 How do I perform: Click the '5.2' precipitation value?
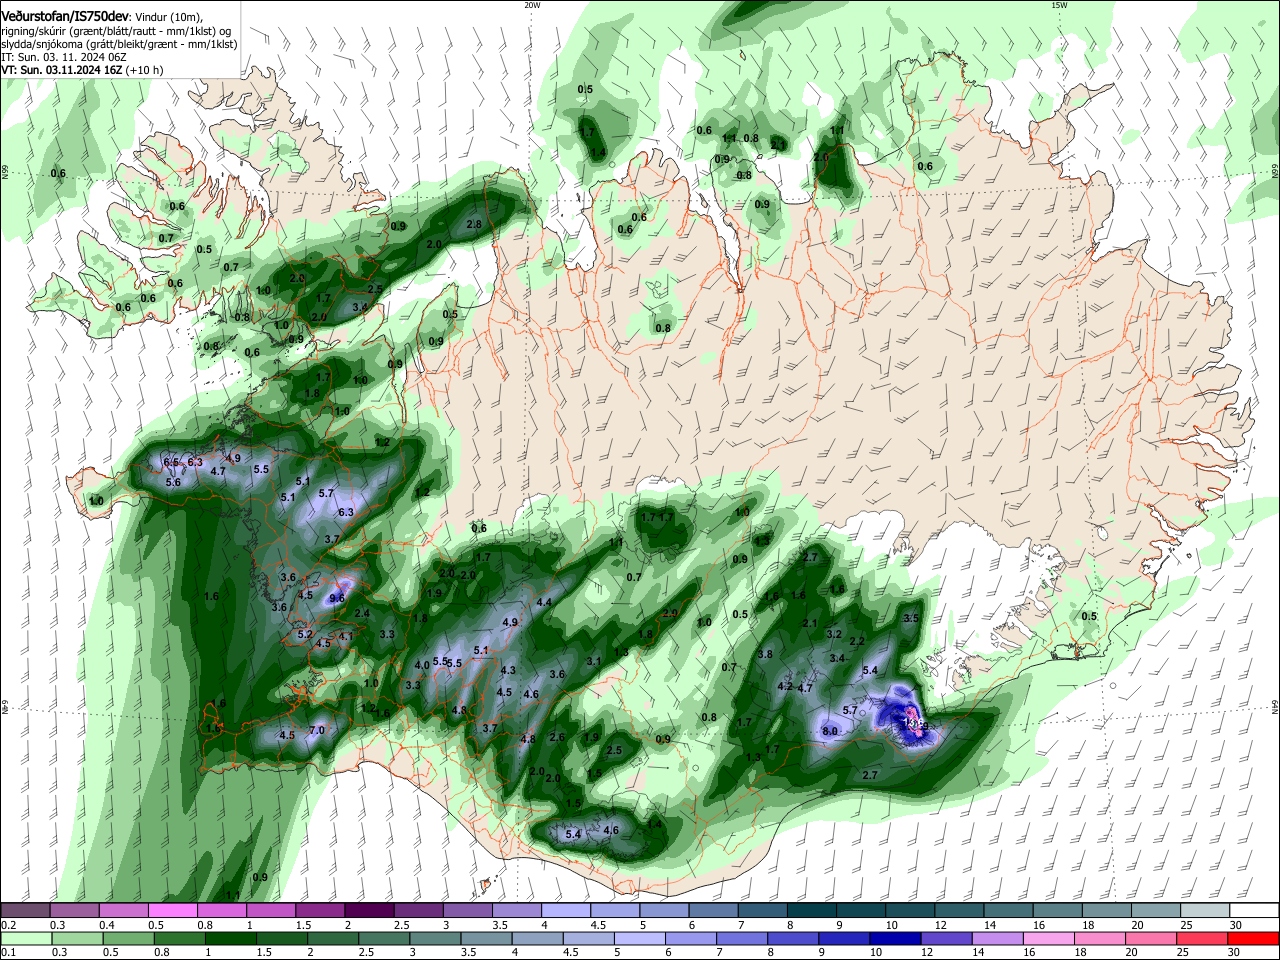305,634
